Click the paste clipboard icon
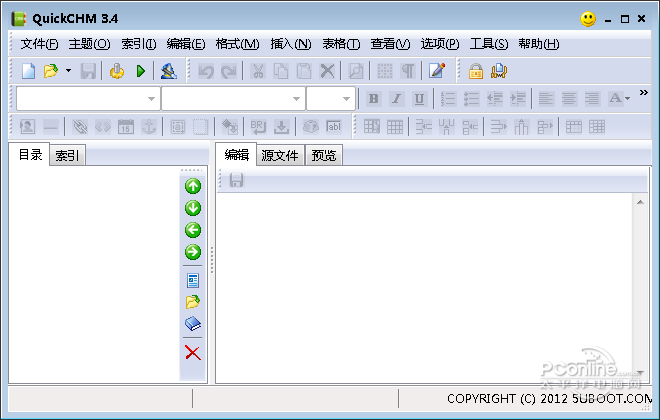660x420 pixels. coord(303,71)
